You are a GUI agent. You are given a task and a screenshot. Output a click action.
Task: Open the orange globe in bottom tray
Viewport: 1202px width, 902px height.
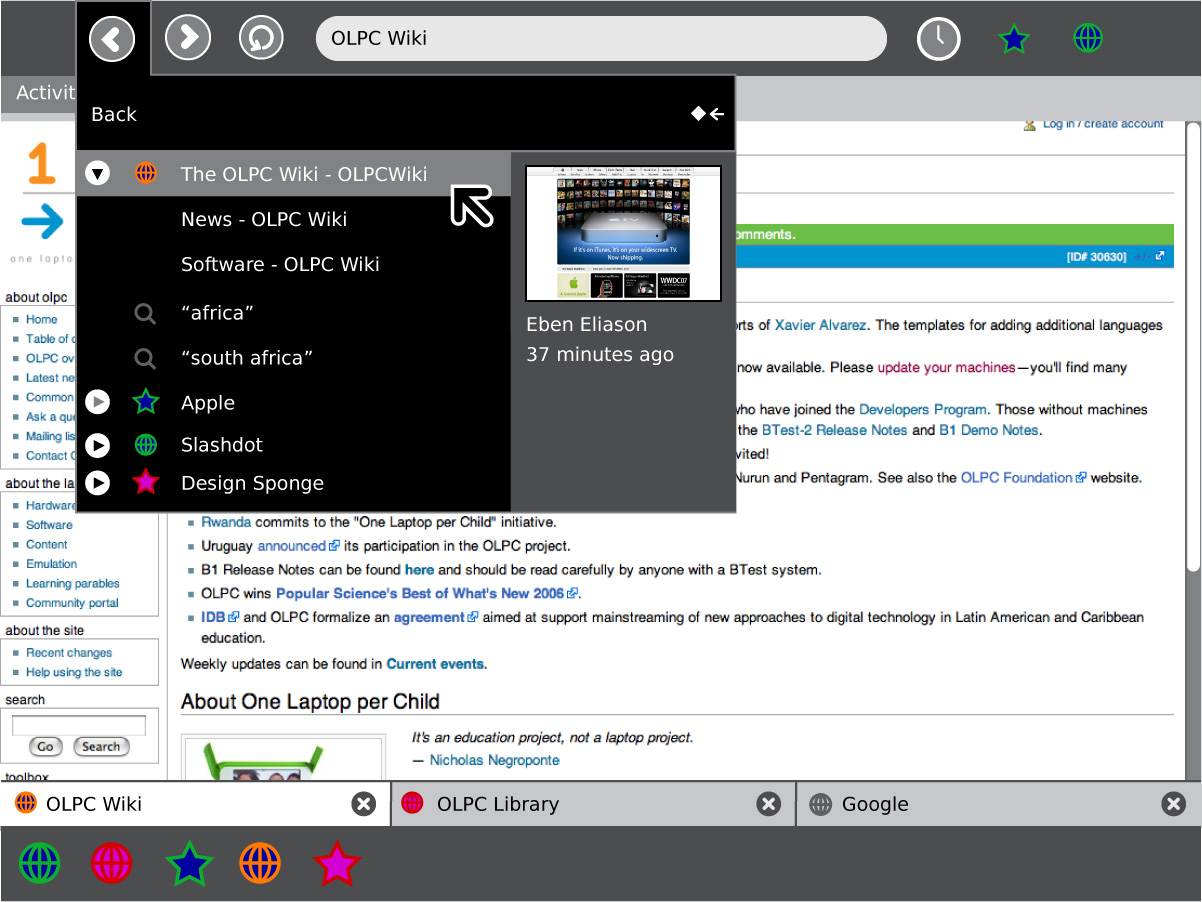pos(260,863)
